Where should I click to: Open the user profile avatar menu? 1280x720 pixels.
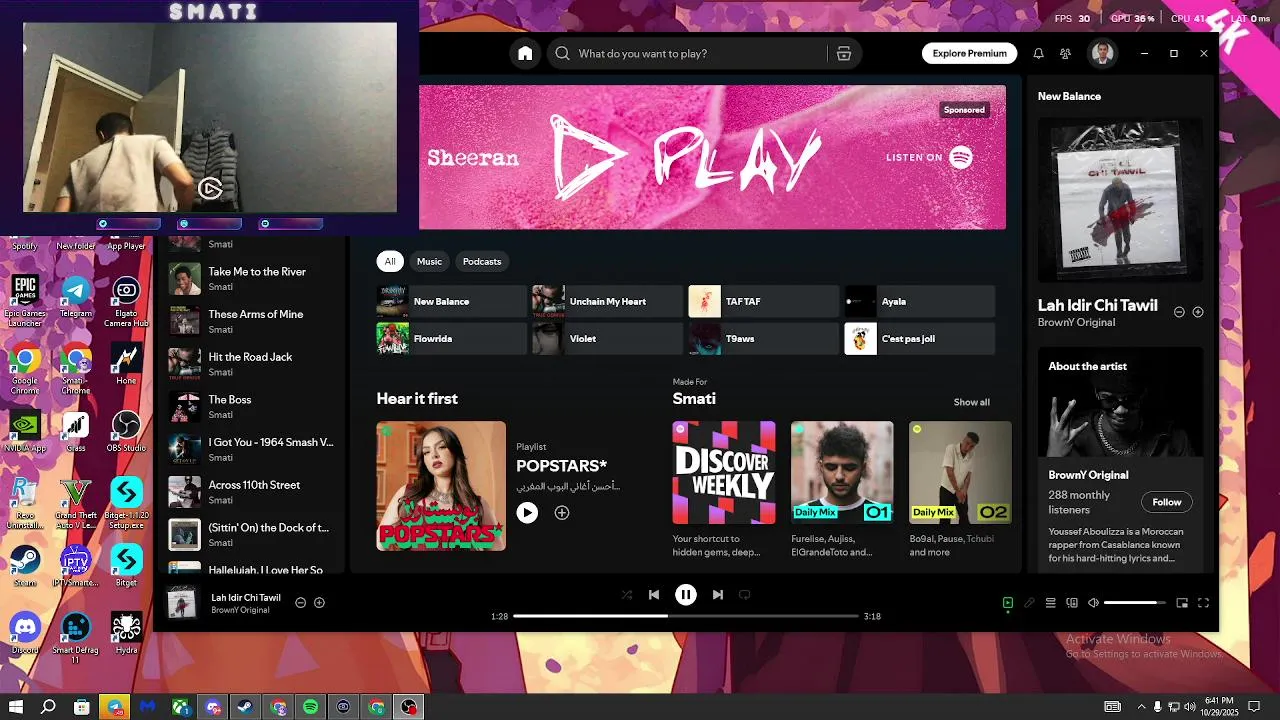tap(1102, 54)
